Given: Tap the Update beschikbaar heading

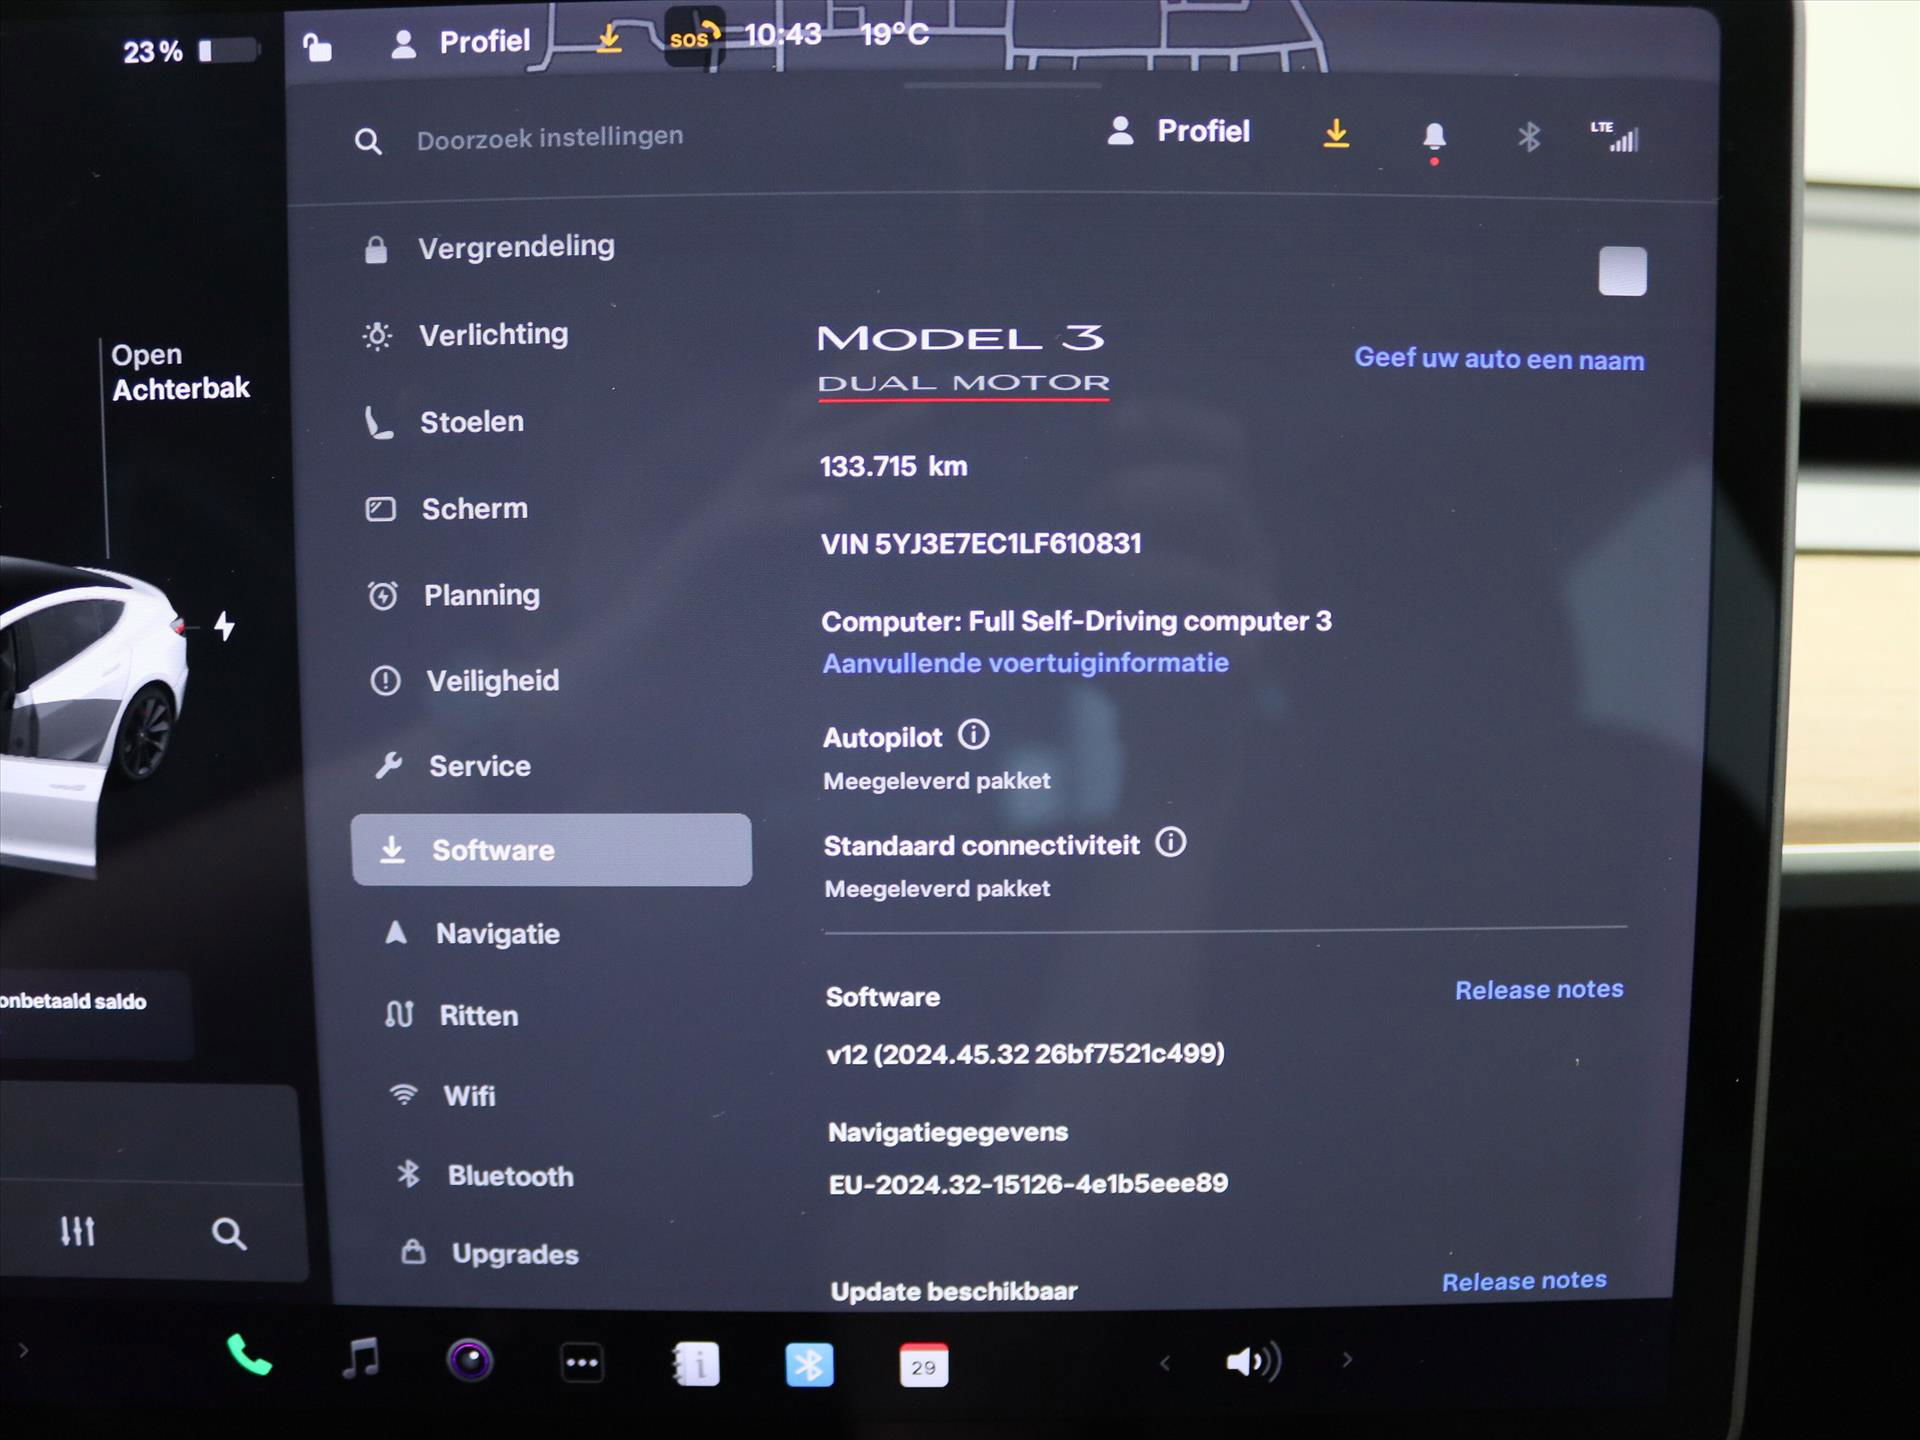Looking at the screenshot, I should [954, 1291].
